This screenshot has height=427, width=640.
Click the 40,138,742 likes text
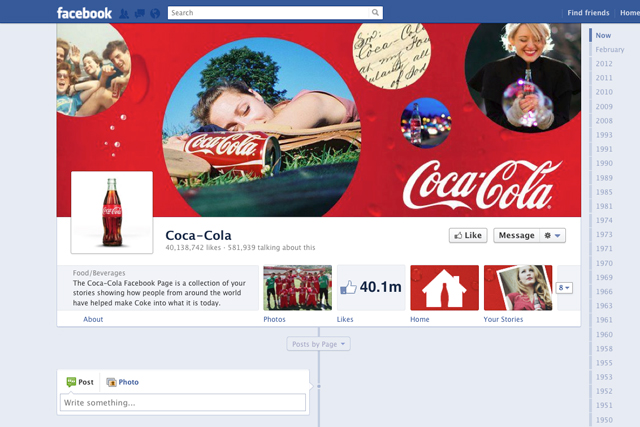click(x=193, y=247)
